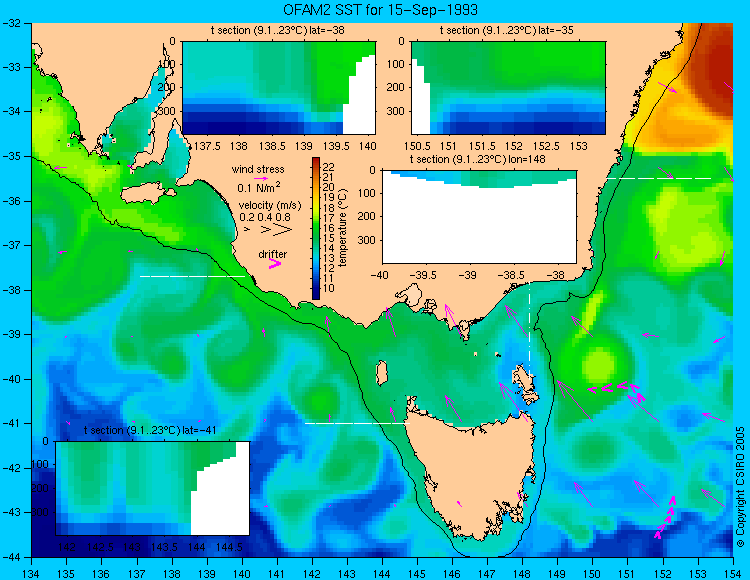
Task: Click tick "-39.5" in lon=148 section
Action: pos(425,275)
